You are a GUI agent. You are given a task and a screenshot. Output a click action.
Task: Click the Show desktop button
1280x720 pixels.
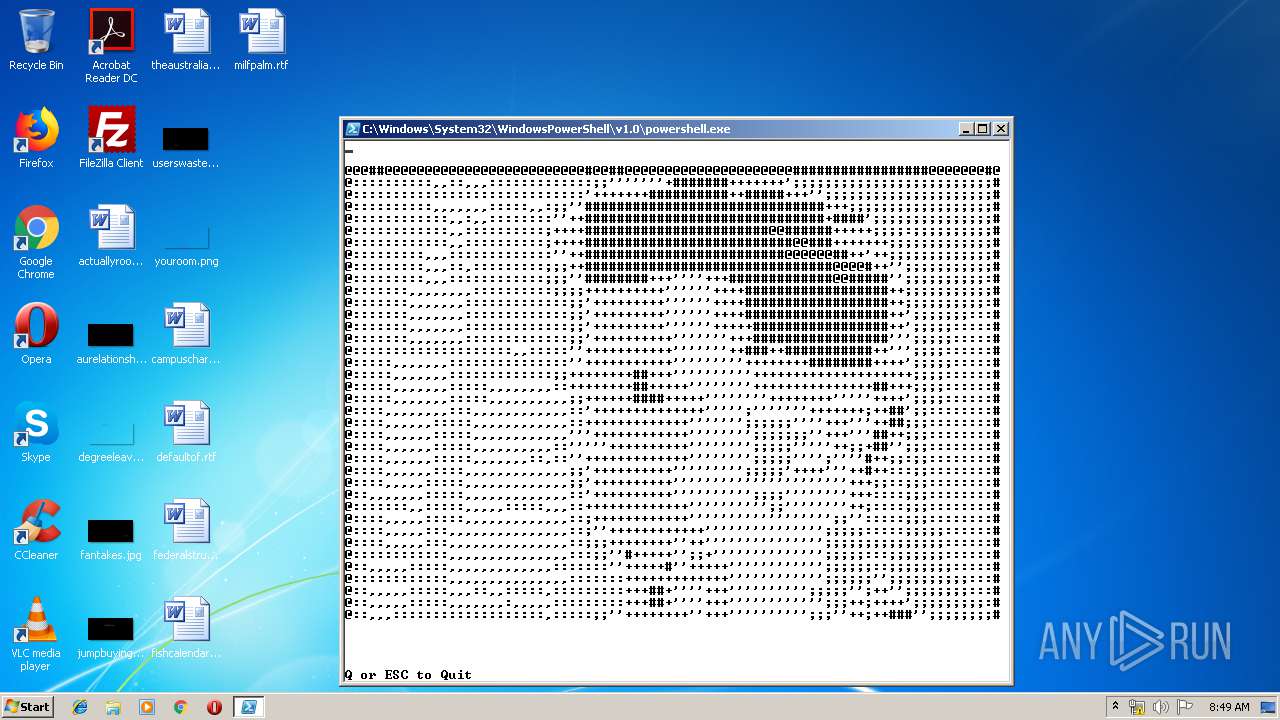pos(1269,707)
